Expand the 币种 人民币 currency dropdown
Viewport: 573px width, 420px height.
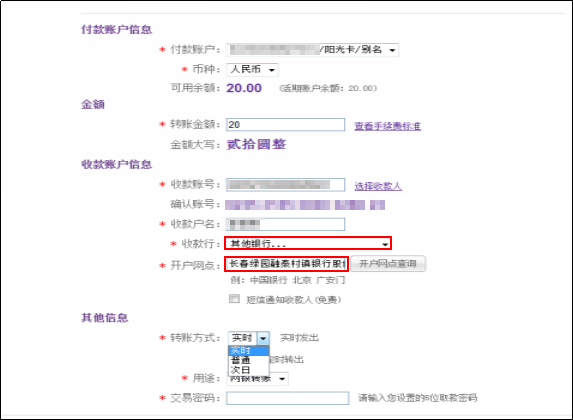[x=253, y=69]
